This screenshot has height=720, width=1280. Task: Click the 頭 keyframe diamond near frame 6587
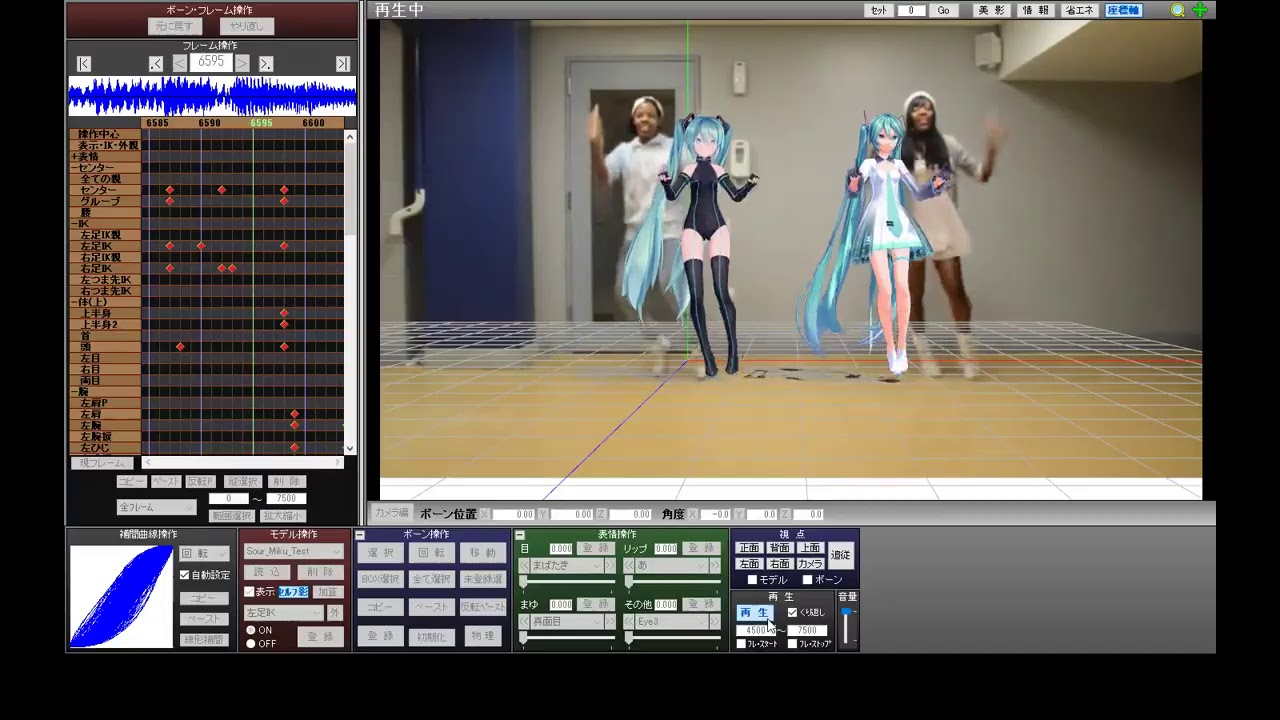tap(180, 347)
